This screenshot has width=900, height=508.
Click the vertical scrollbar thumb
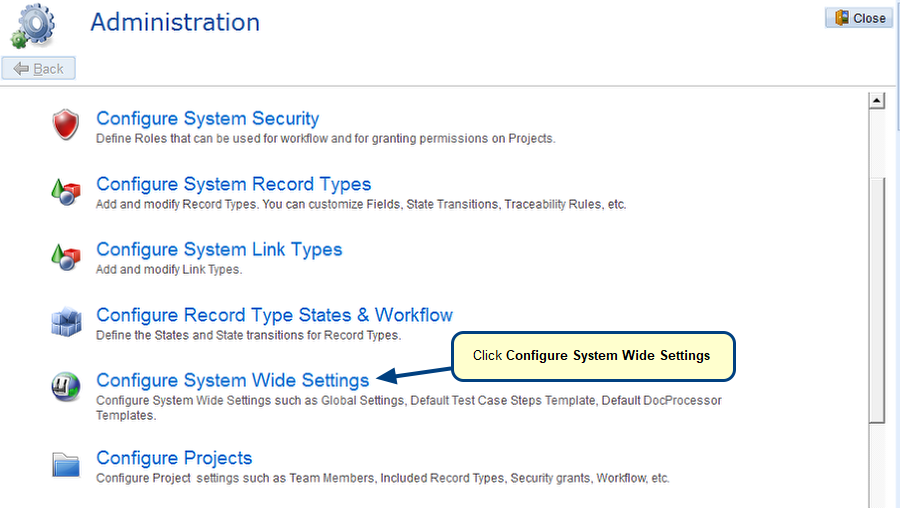pyautogui.click(x=876, y=300)
